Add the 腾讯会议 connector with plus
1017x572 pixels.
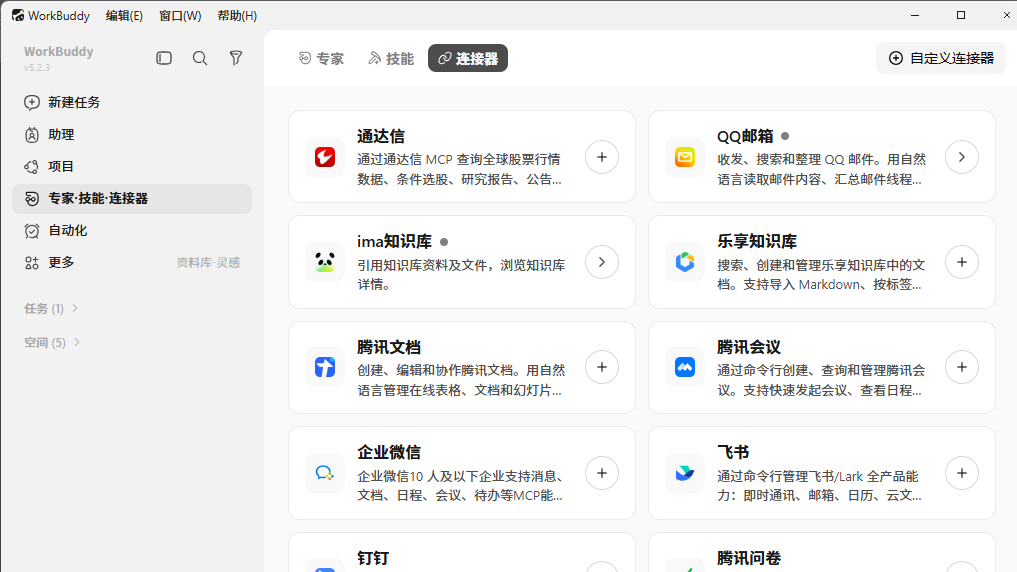point(962,367)
